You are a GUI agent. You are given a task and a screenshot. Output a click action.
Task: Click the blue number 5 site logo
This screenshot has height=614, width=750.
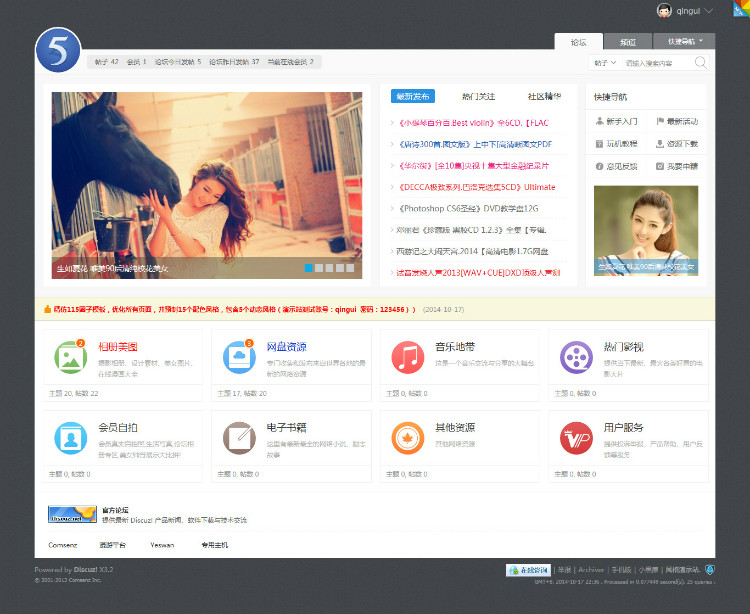point(58,50)
